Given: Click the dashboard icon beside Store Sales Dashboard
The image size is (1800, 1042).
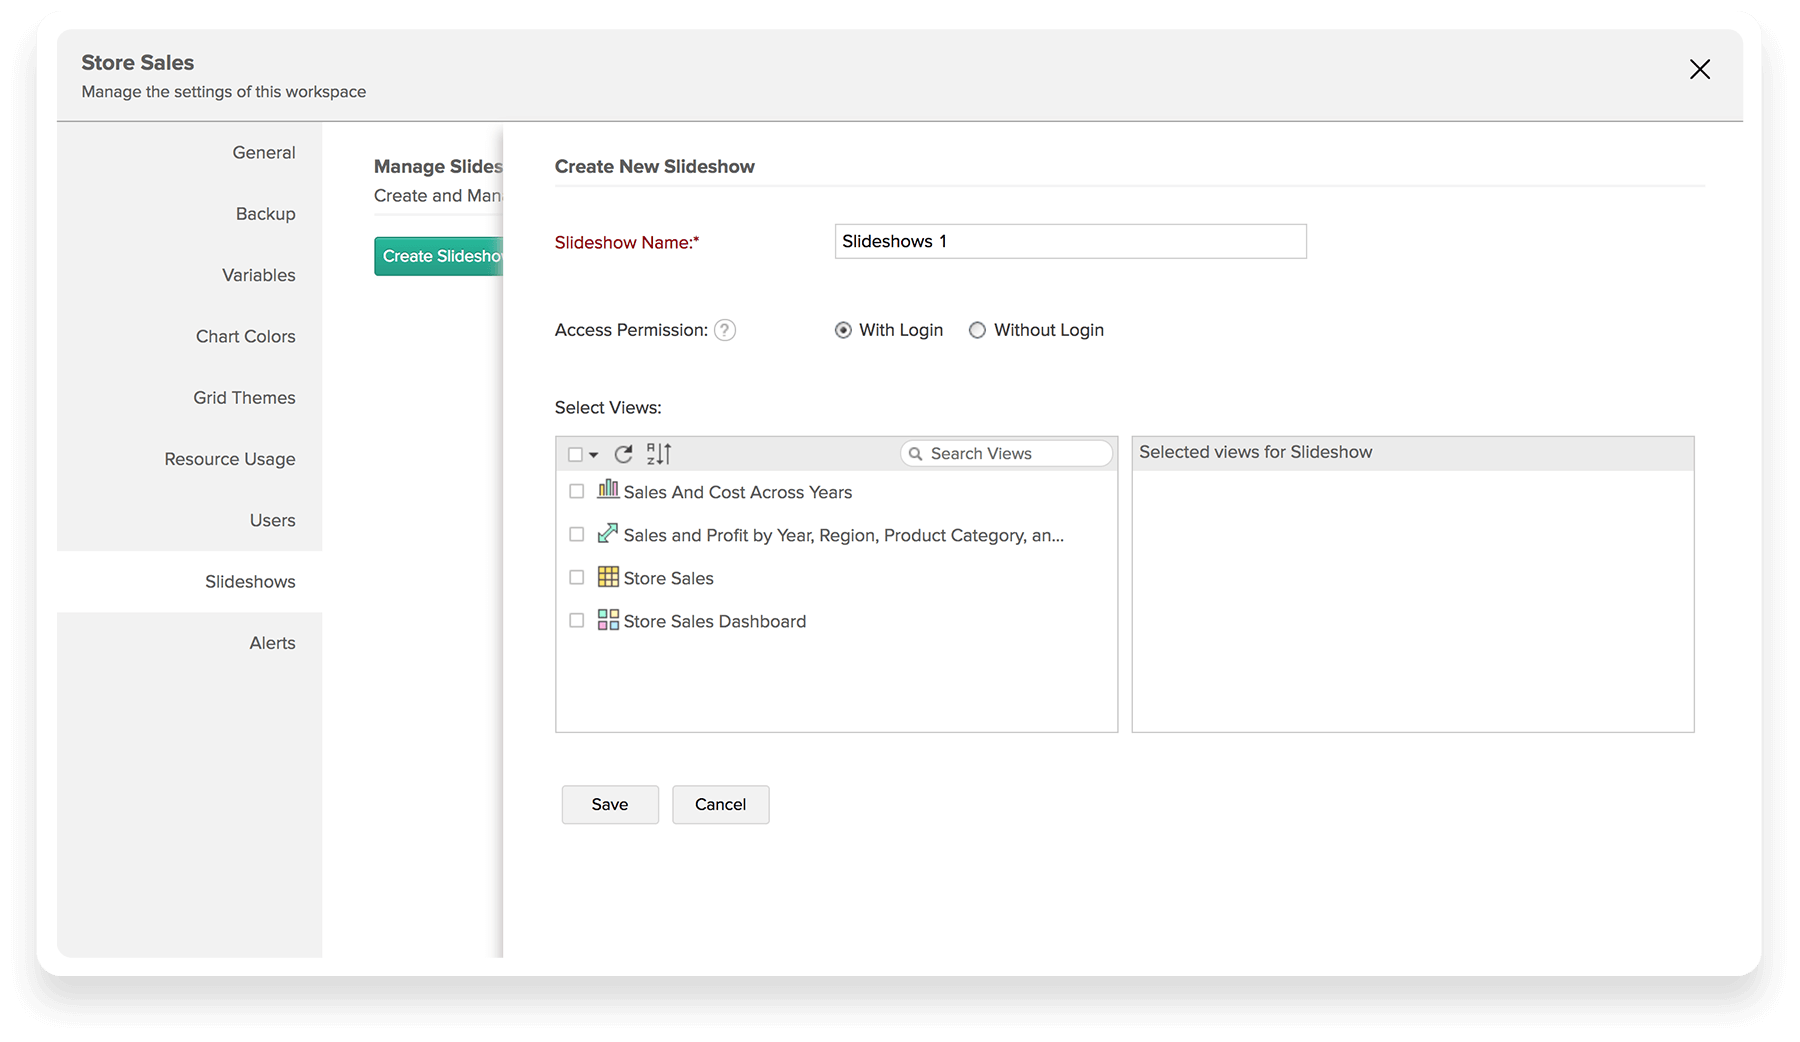Looking at the screenshot, I should (x=608, y=620).
